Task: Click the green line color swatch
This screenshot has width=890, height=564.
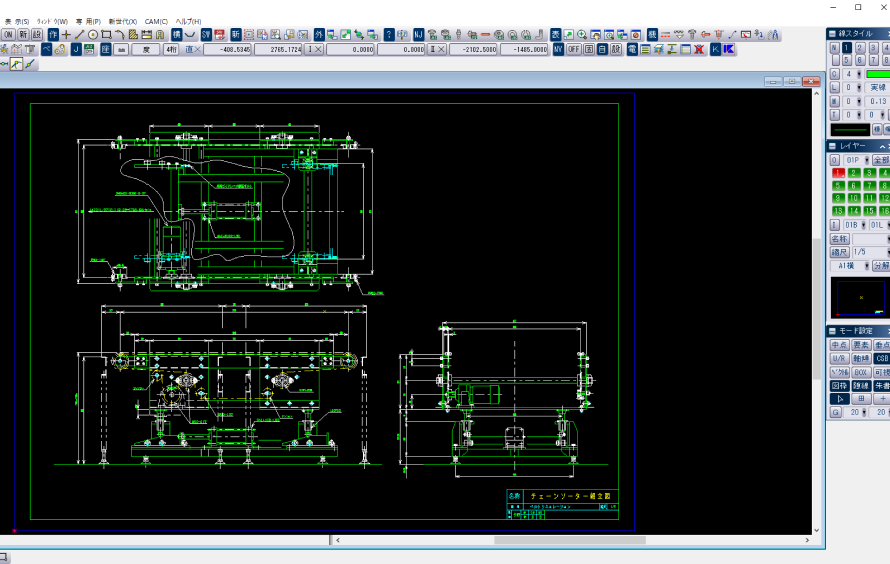Action: click(x=877, y=74)
